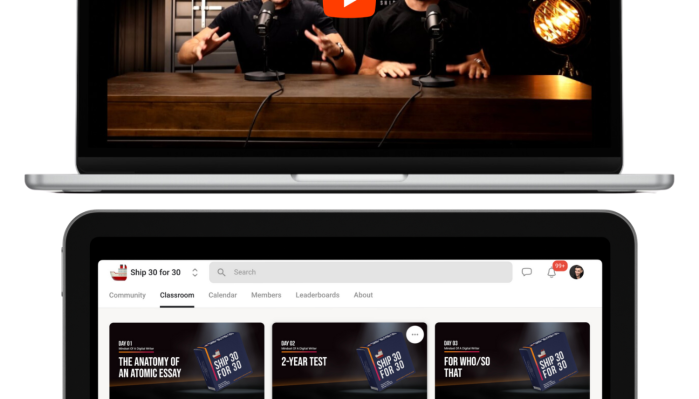Open the Ship 30 for 30 community switcher
699x399 pixels.
pos(195,272)
